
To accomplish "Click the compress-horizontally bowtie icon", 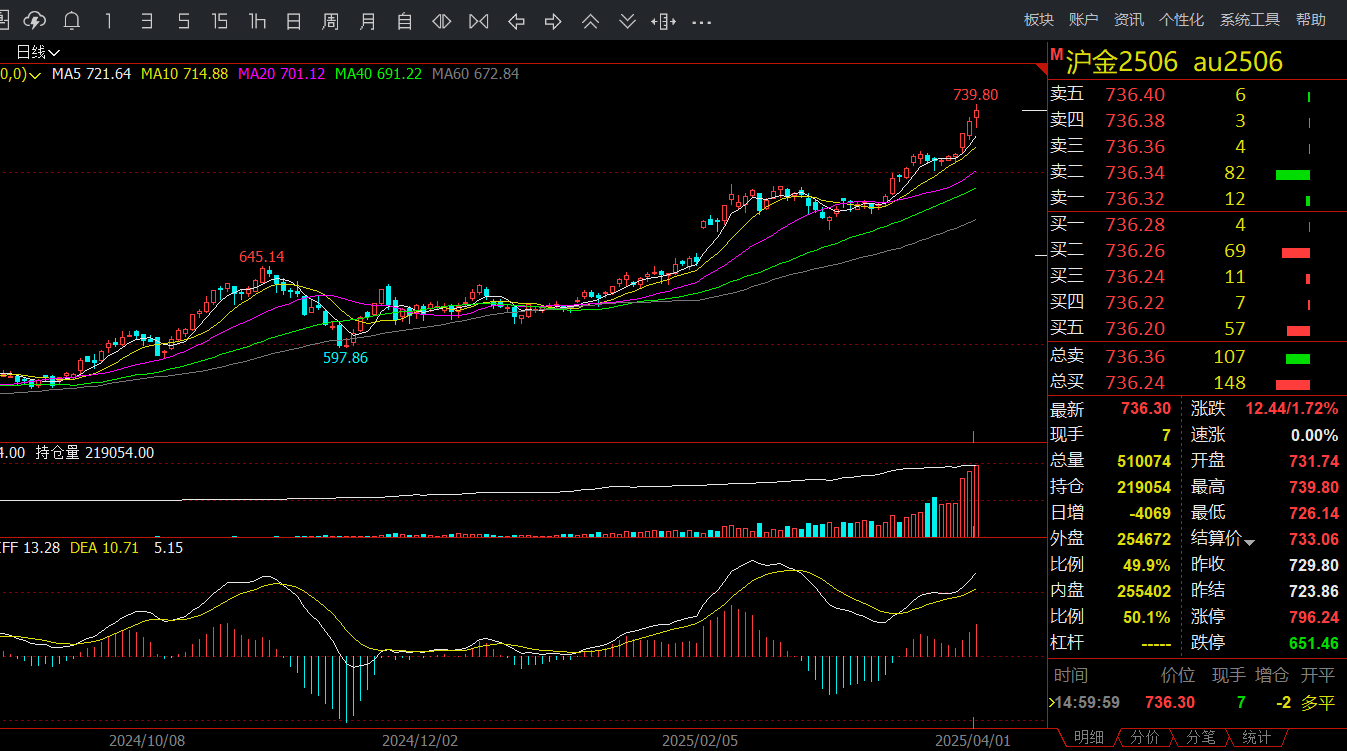I will [479, 20].
